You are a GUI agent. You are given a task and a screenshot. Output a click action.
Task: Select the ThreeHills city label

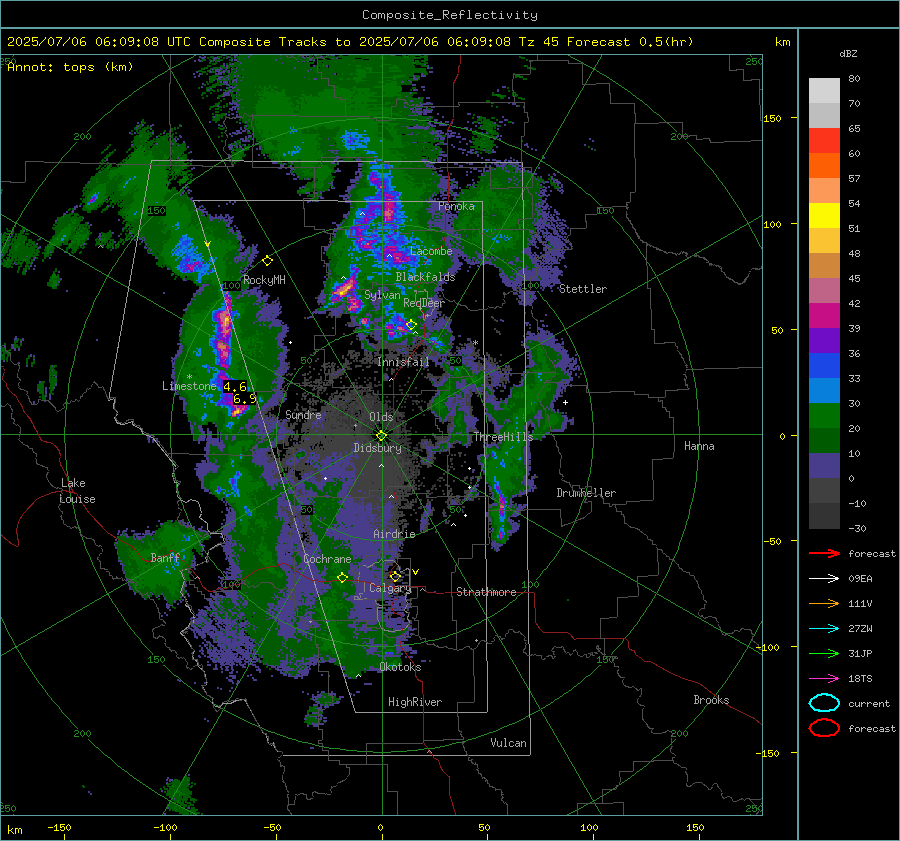pos(503,437)
